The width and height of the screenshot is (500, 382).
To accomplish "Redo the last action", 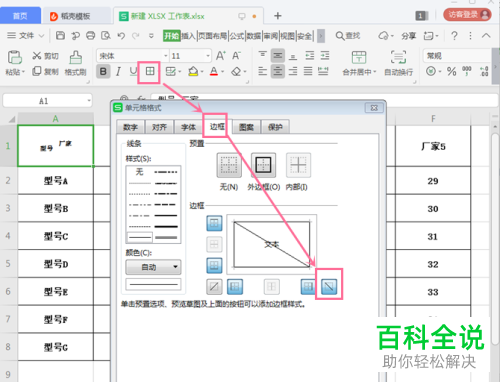I will tap(136, 35).
